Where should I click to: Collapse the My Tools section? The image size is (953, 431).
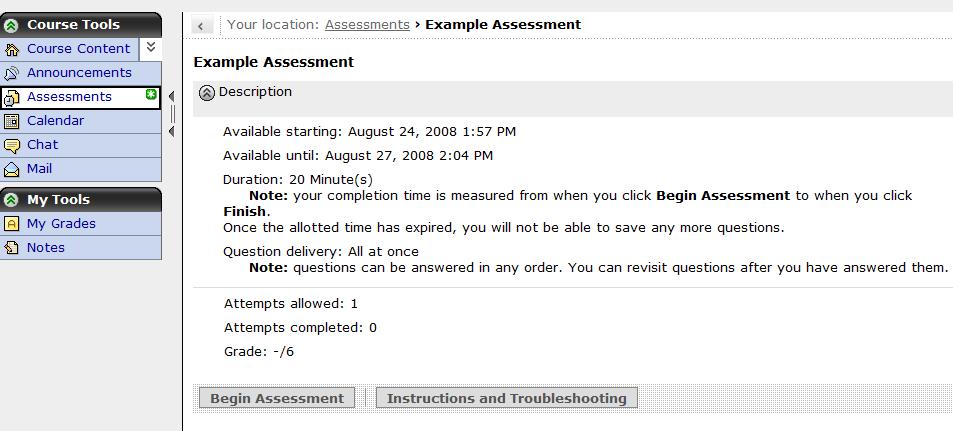click(11, 200)
